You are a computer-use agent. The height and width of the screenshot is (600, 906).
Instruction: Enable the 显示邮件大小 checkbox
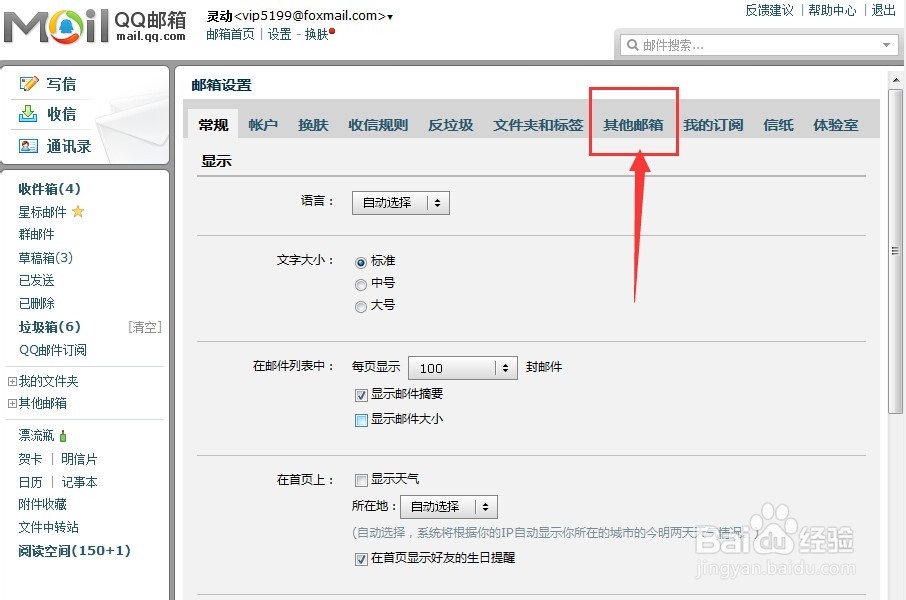(360, 418)
